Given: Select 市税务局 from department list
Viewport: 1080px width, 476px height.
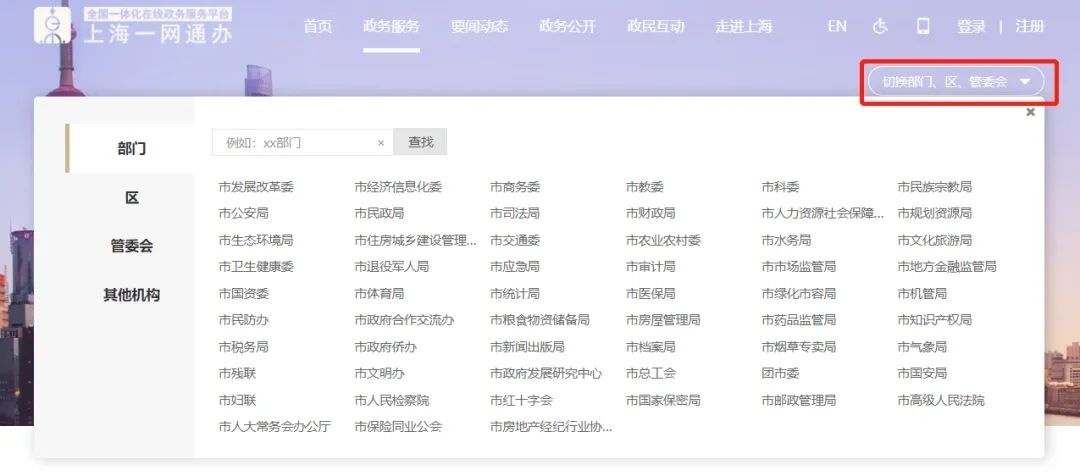Looking at the screenshot, I should coord(244,347).
